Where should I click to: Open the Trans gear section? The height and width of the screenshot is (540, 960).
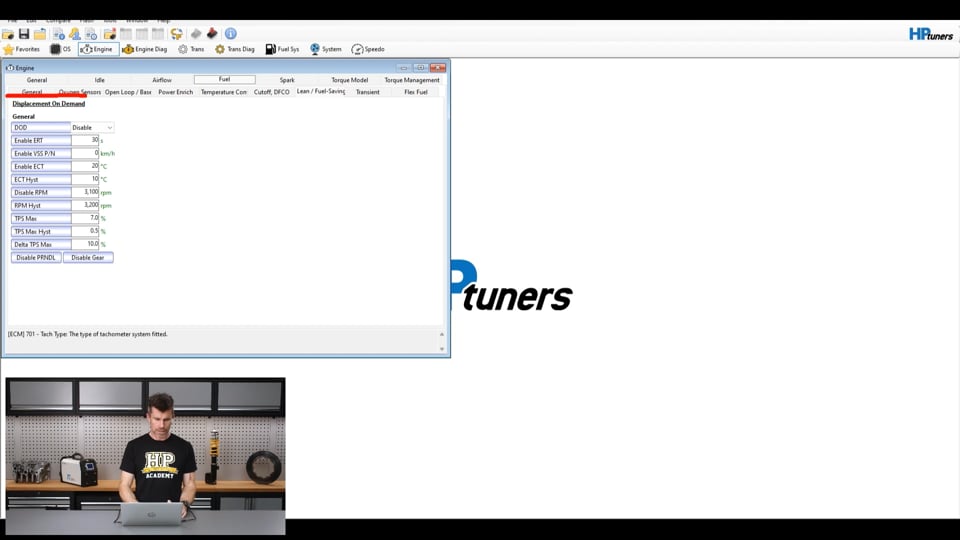coord(191,49)
